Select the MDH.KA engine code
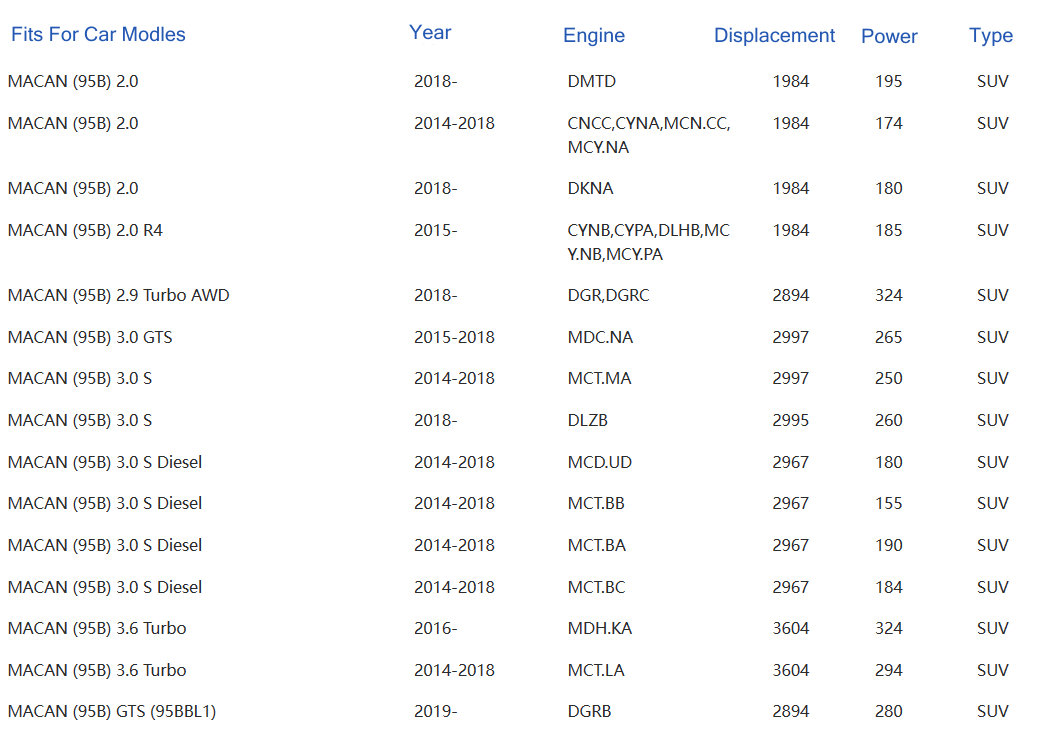Viewport: 1058px width, 745px height. point(599,628)
